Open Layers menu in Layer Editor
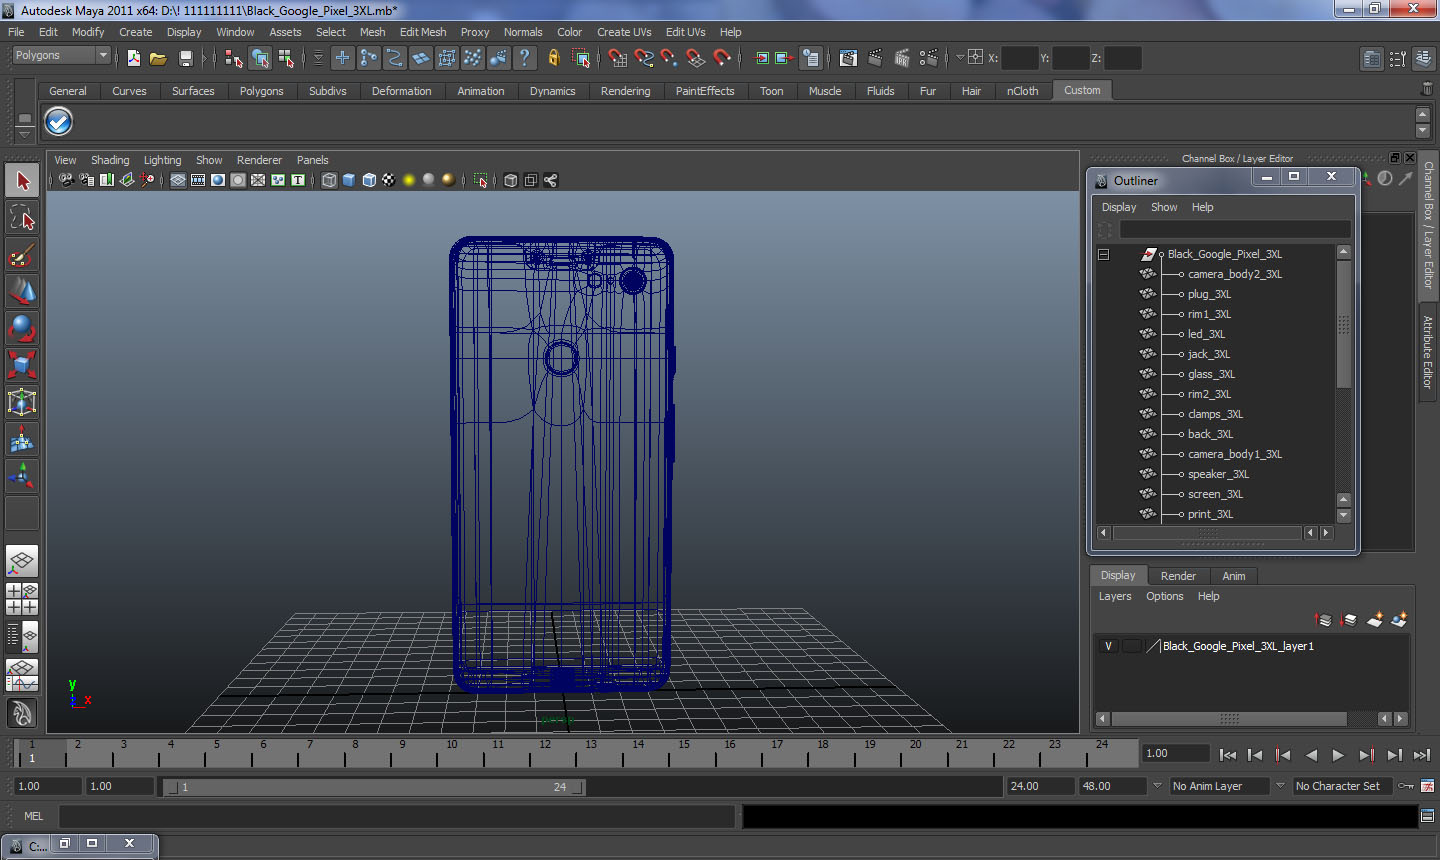 (1115, 596)
